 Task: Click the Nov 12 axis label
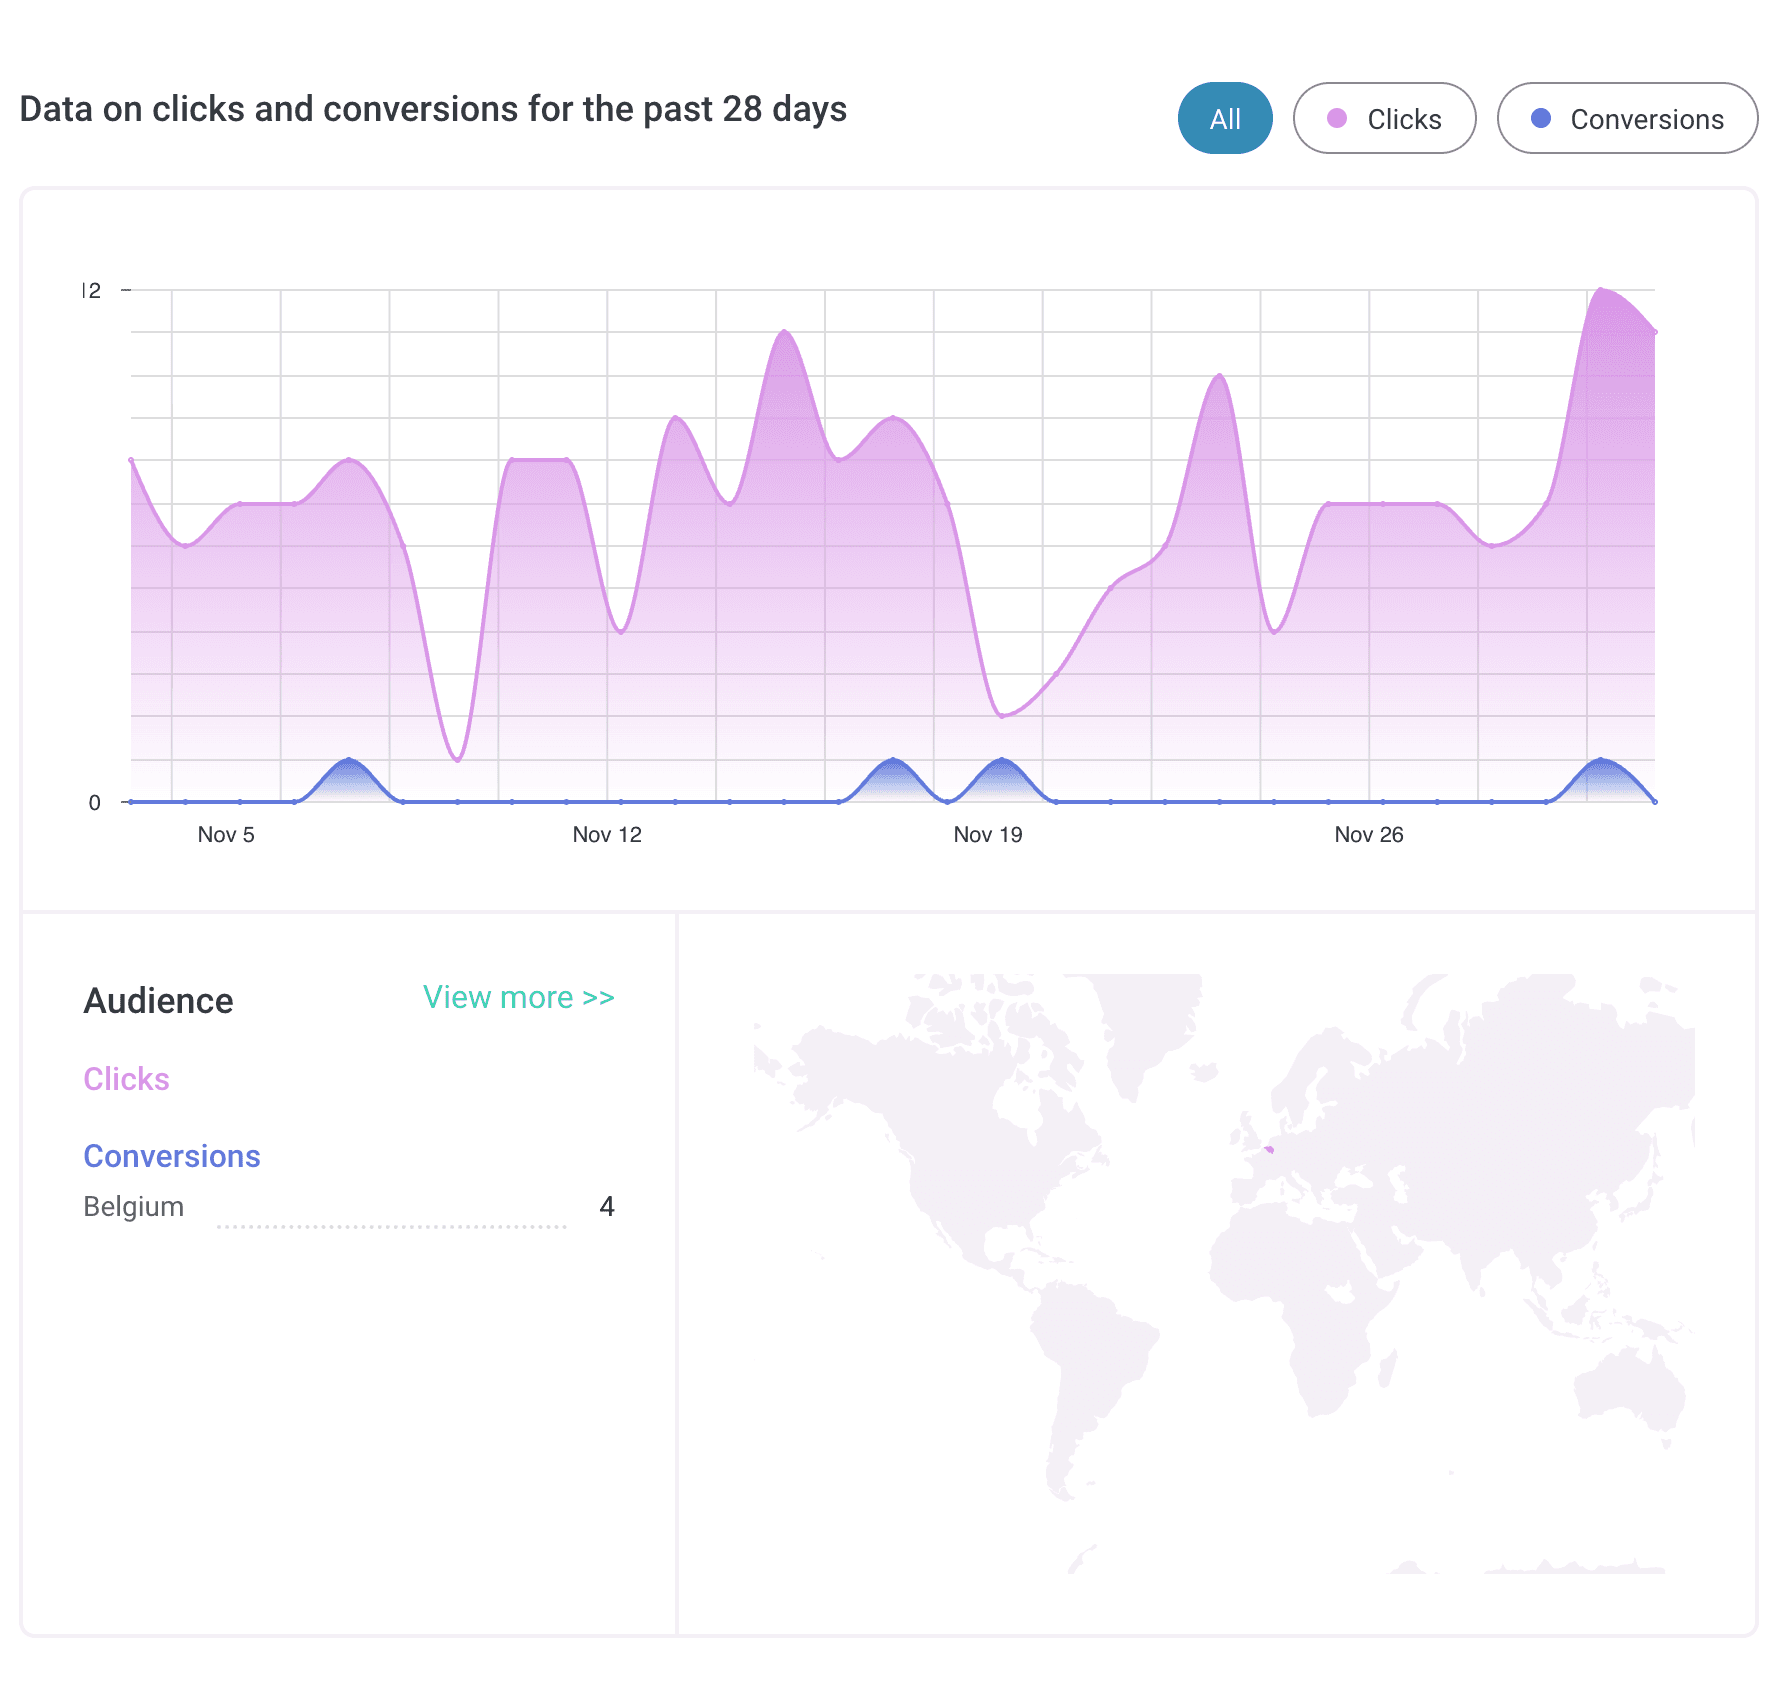pyautogui.click(x=607, y=835)
